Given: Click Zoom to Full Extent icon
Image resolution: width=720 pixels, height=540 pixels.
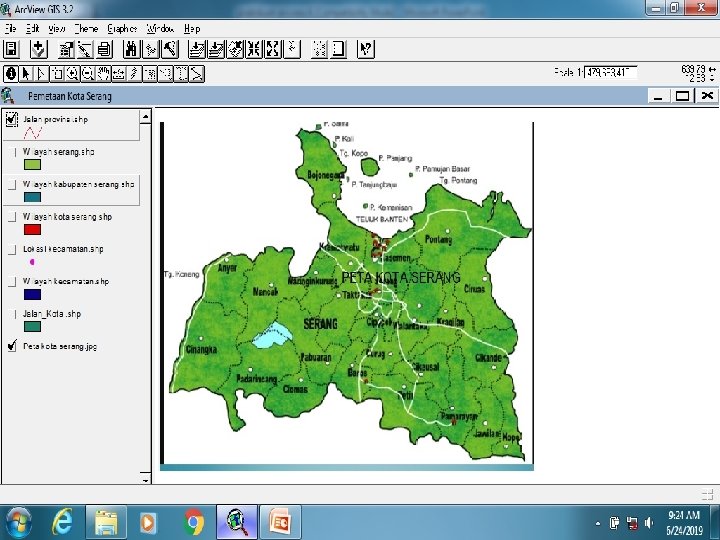Looking at the screenshot, I should pyautogui.click(x=197, y=49).
